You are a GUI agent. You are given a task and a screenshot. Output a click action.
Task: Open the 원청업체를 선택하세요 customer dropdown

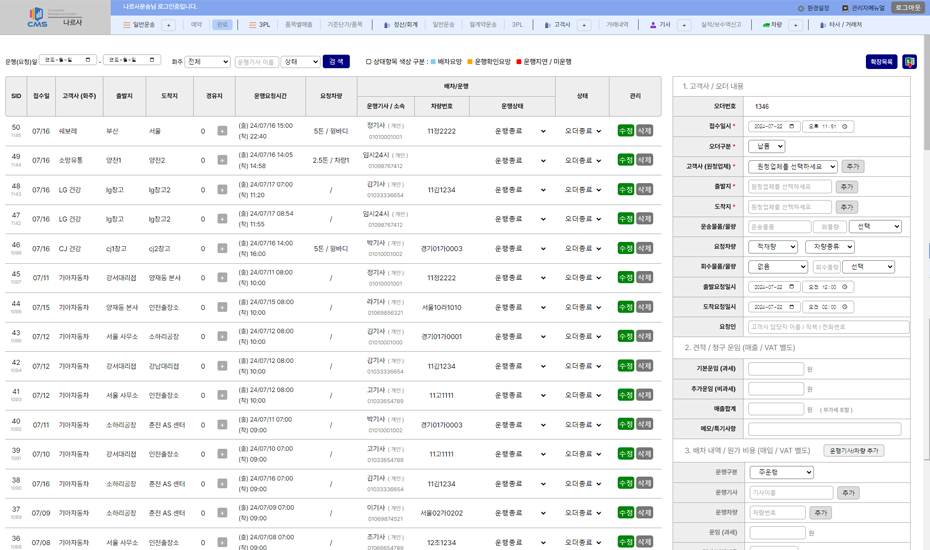[x=793, y=167]
